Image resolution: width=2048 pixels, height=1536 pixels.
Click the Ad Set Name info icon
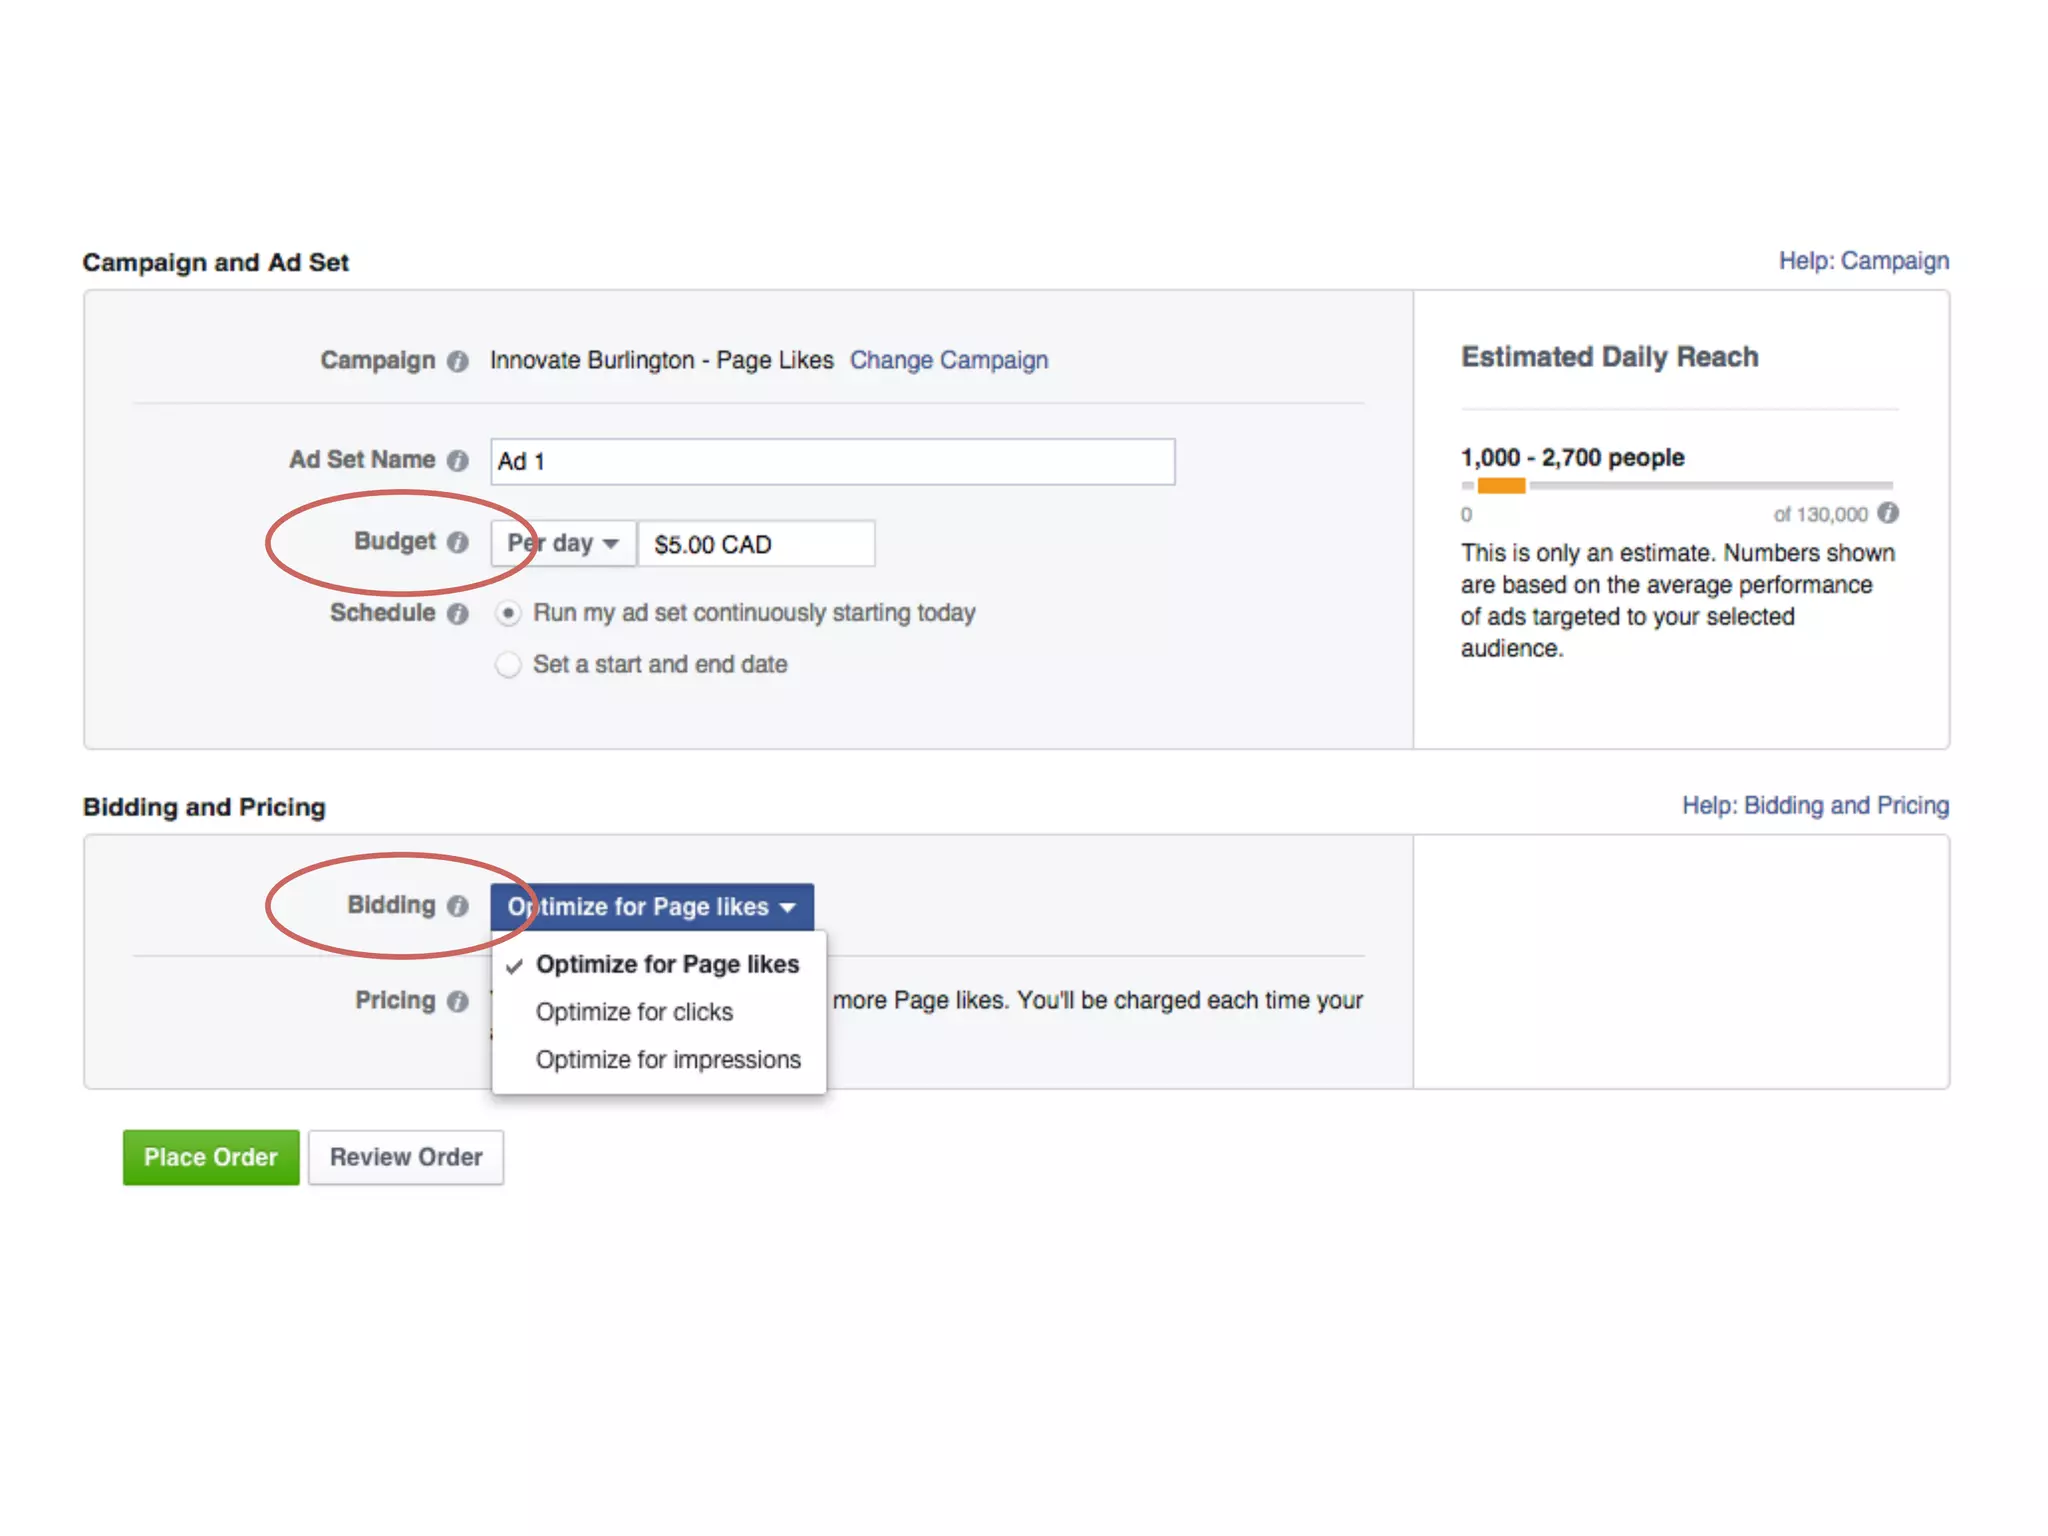[457, 460]
